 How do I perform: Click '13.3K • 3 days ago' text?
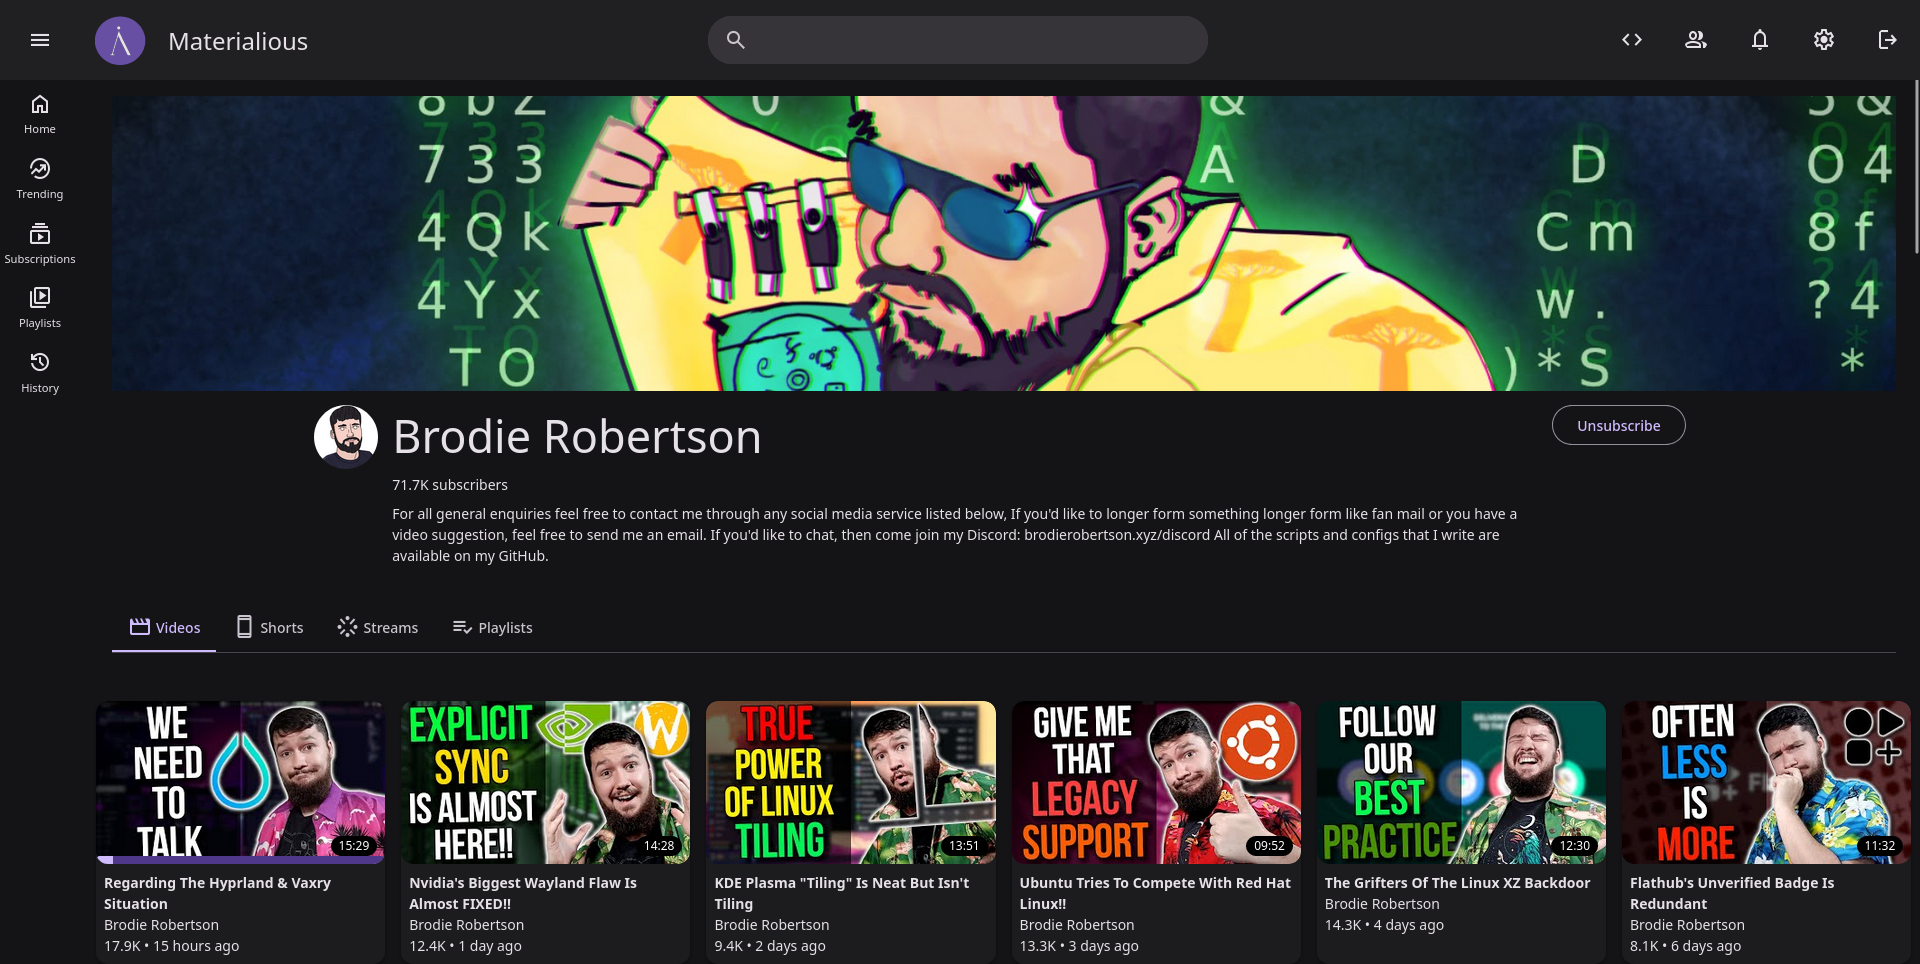click(1079, 946)
